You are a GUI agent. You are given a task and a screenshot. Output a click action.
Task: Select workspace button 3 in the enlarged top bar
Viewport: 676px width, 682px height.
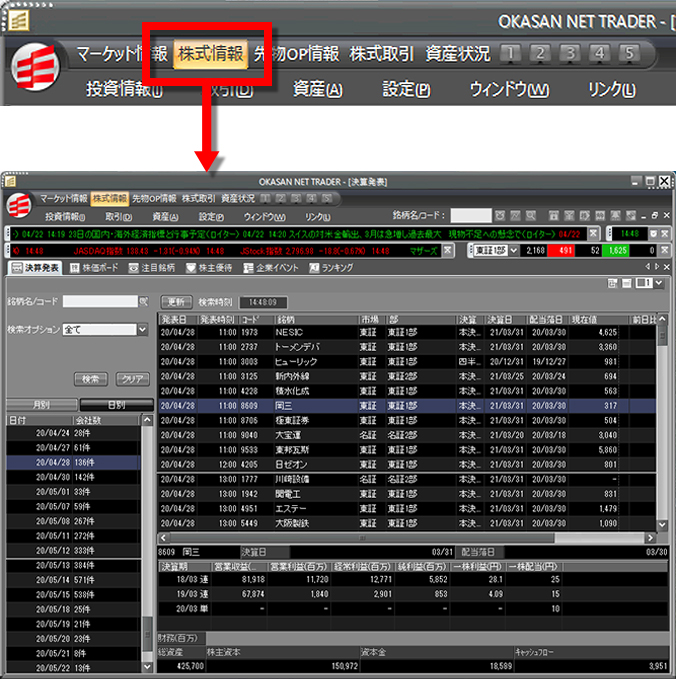point(570,53)
